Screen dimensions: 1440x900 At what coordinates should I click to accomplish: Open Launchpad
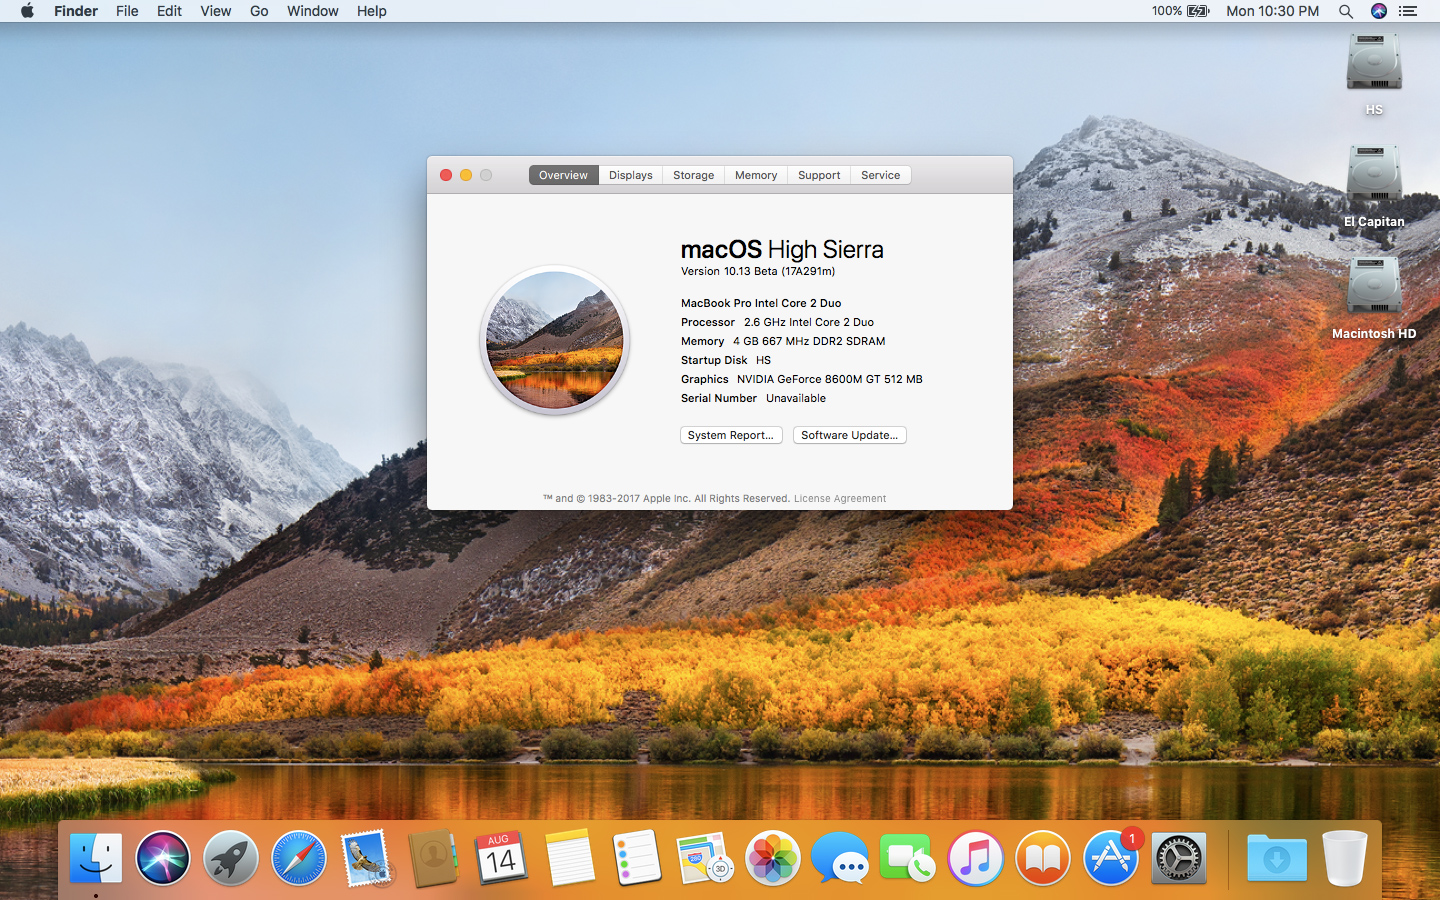tap(230, 858)
